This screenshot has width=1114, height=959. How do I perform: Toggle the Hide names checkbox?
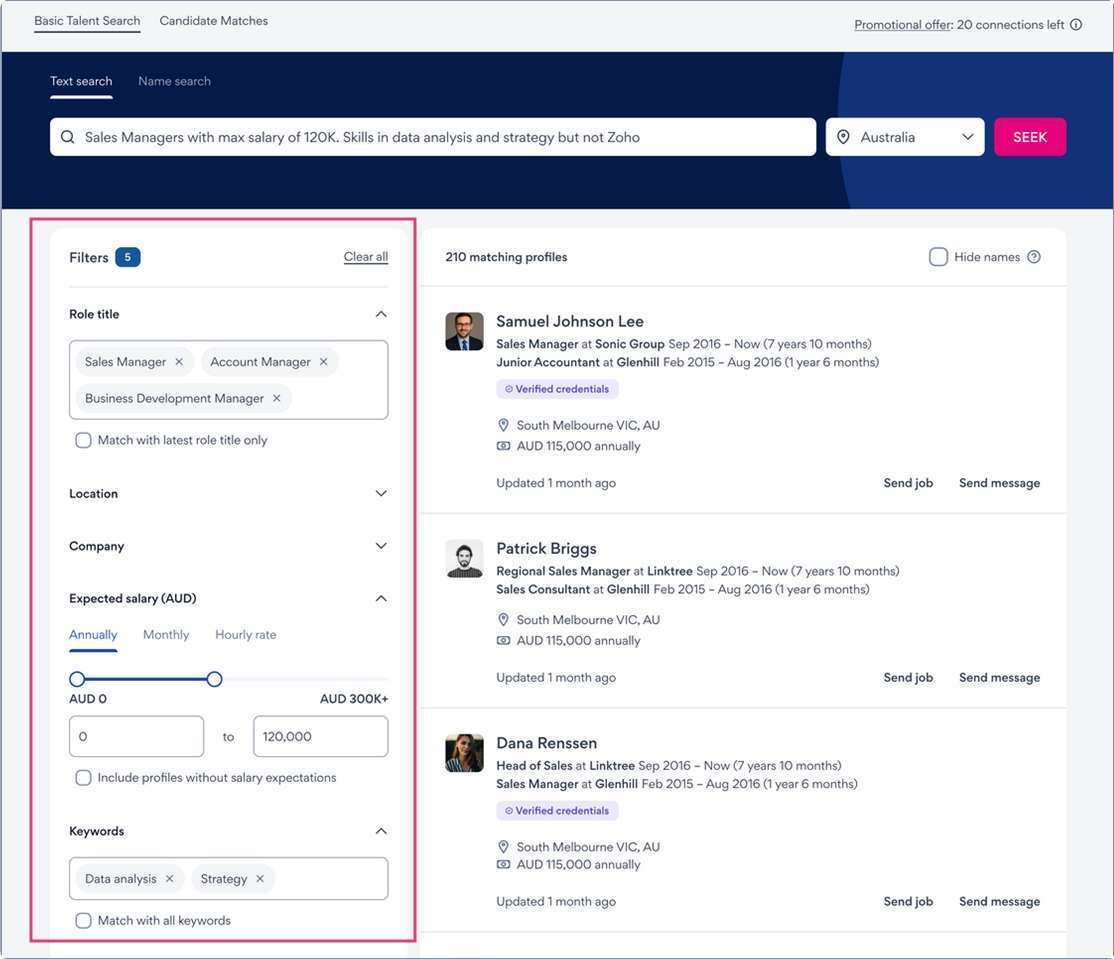(938, 257)
